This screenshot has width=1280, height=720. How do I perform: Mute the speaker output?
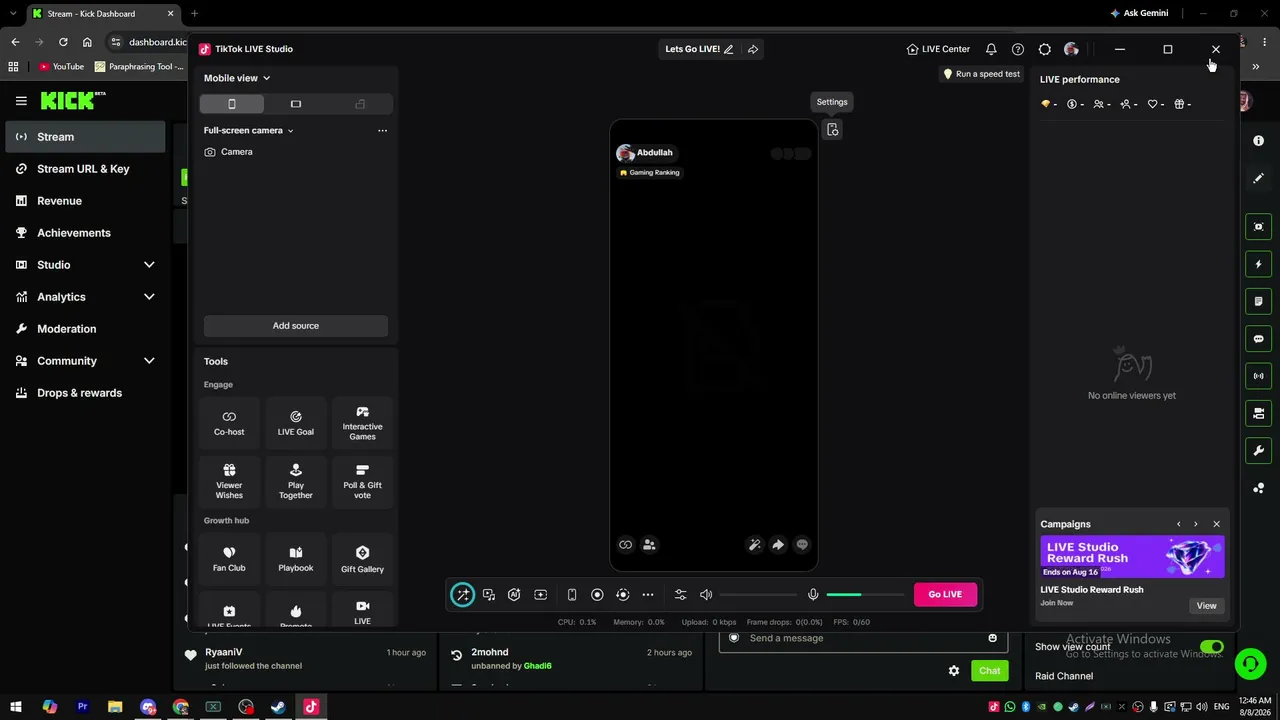[706, 595]
